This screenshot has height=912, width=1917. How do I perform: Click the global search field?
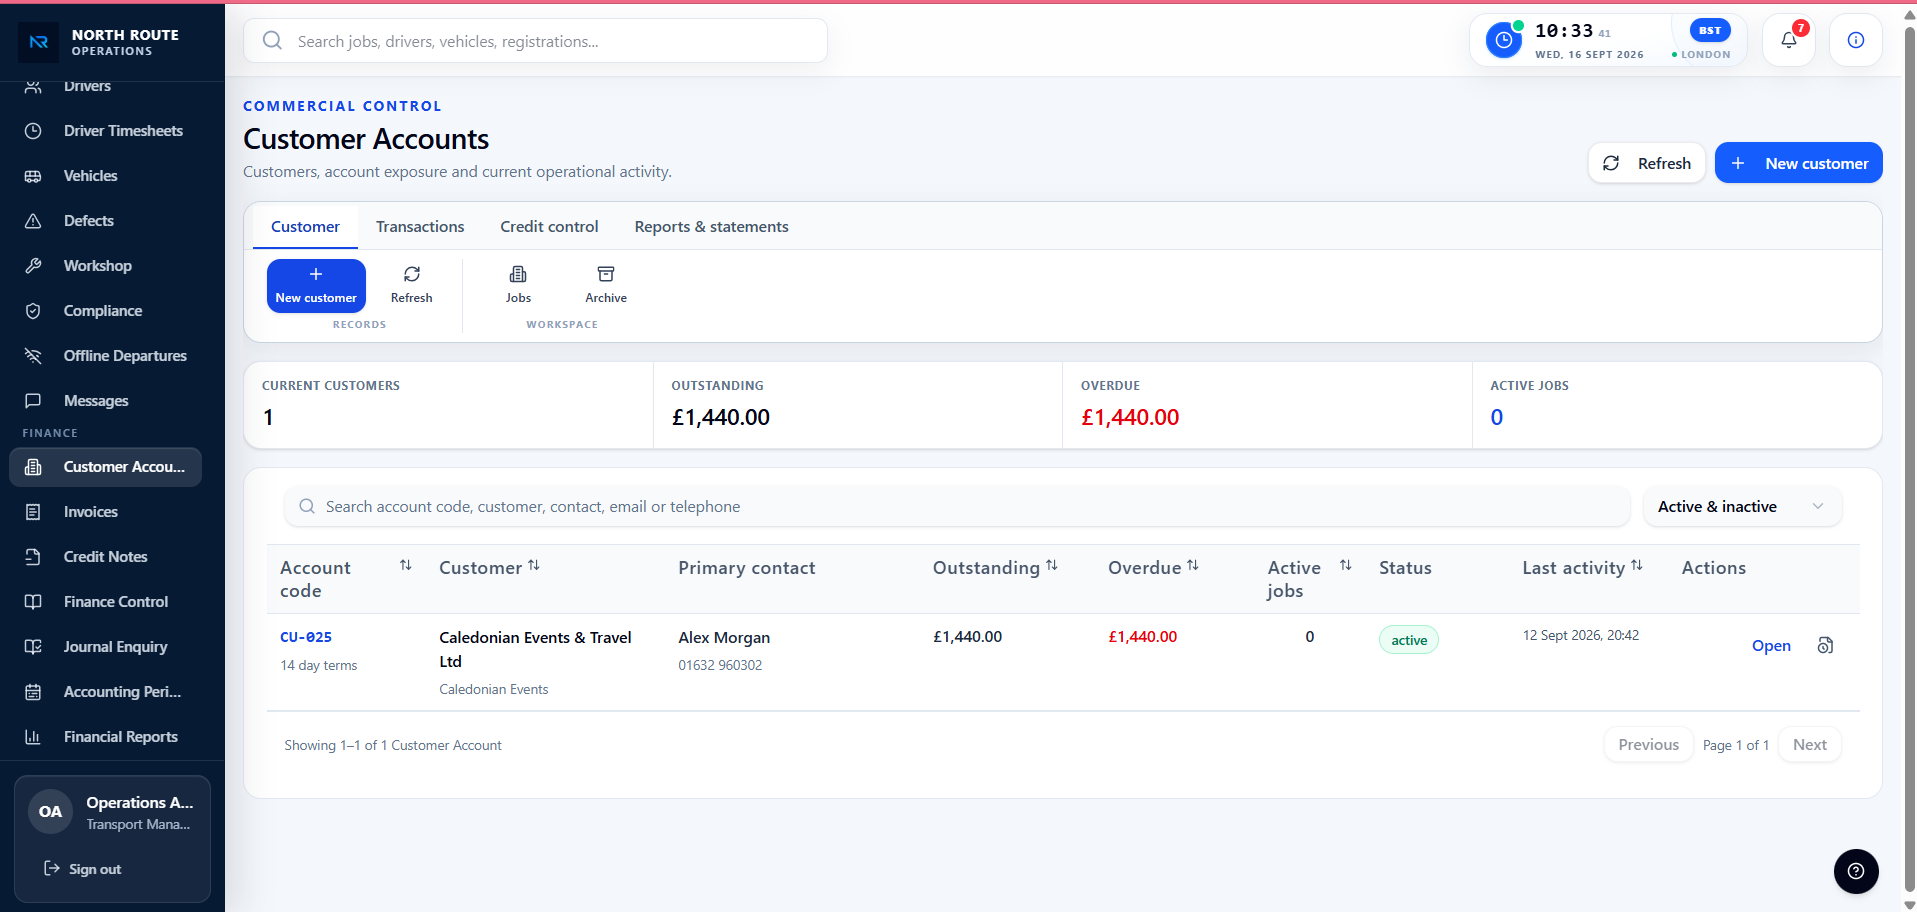tap(535, 41)
